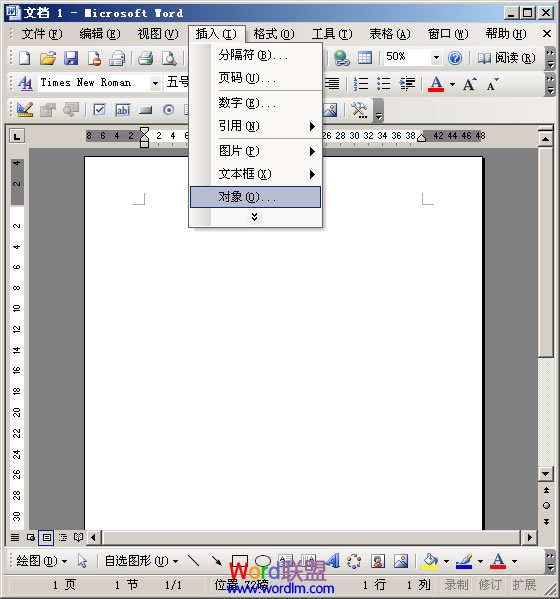Switch to Web Layout view button
This screenshot has height=599, width=560.
click(31, 538)
